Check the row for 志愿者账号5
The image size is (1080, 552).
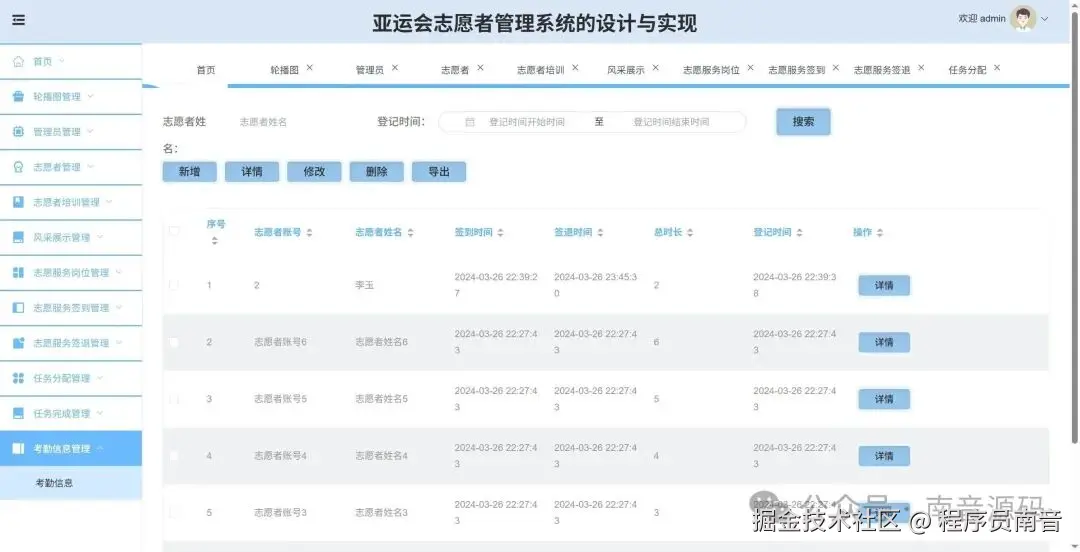pos(174,399)
